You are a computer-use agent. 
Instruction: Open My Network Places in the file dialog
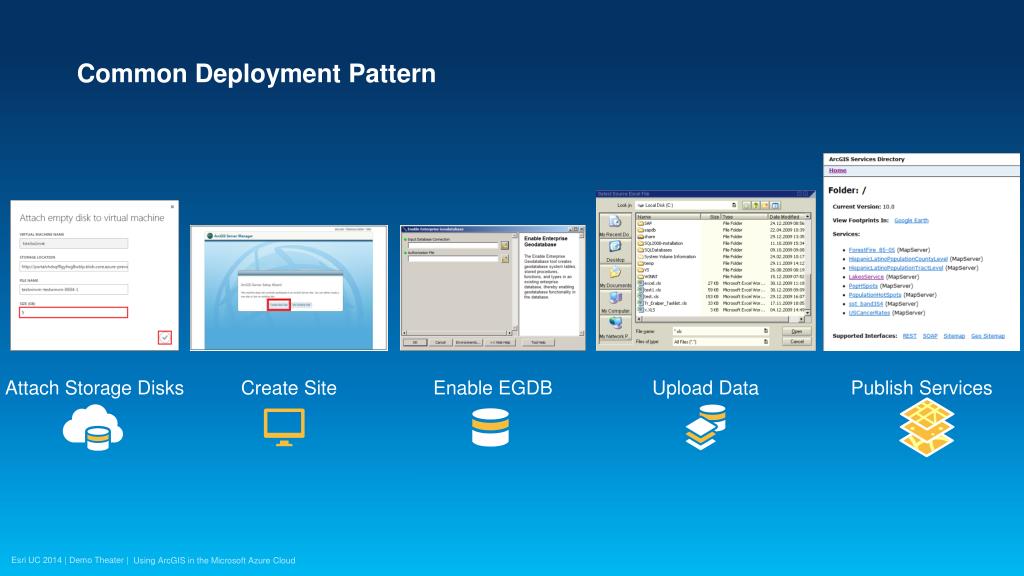(x=615, y=327)
